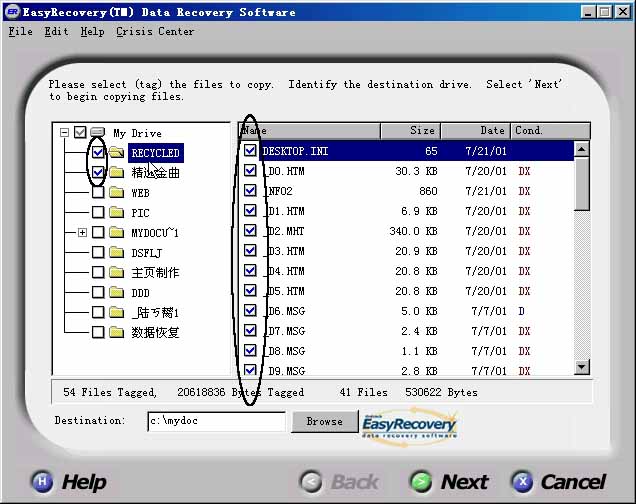Screen dimensions: 636x504
Task: Click the EasyRecovery logo beside Browse
Action: point(410,422)
